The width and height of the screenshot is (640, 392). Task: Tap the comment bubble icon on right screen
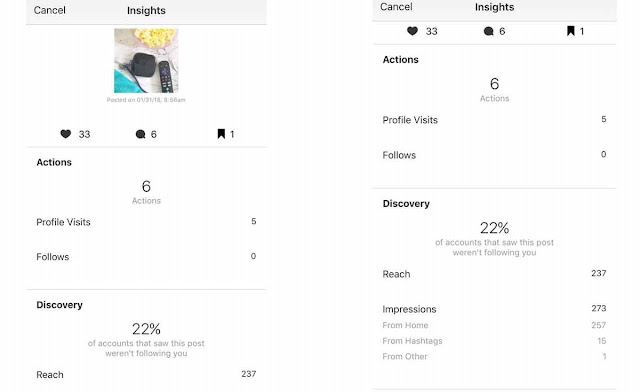click(489, 31)
